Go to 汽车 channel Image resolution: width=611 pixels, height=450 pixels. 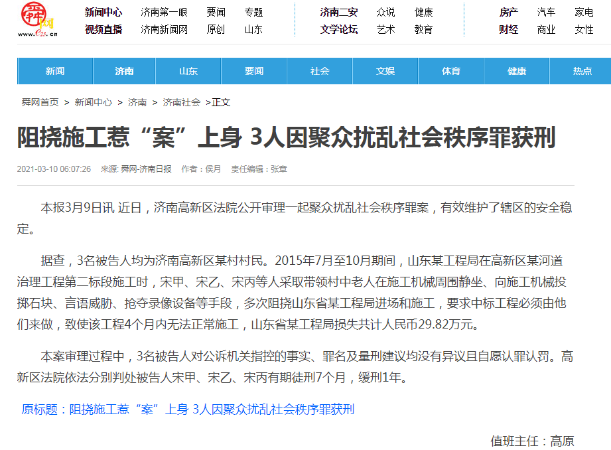(x=546, y=12)
